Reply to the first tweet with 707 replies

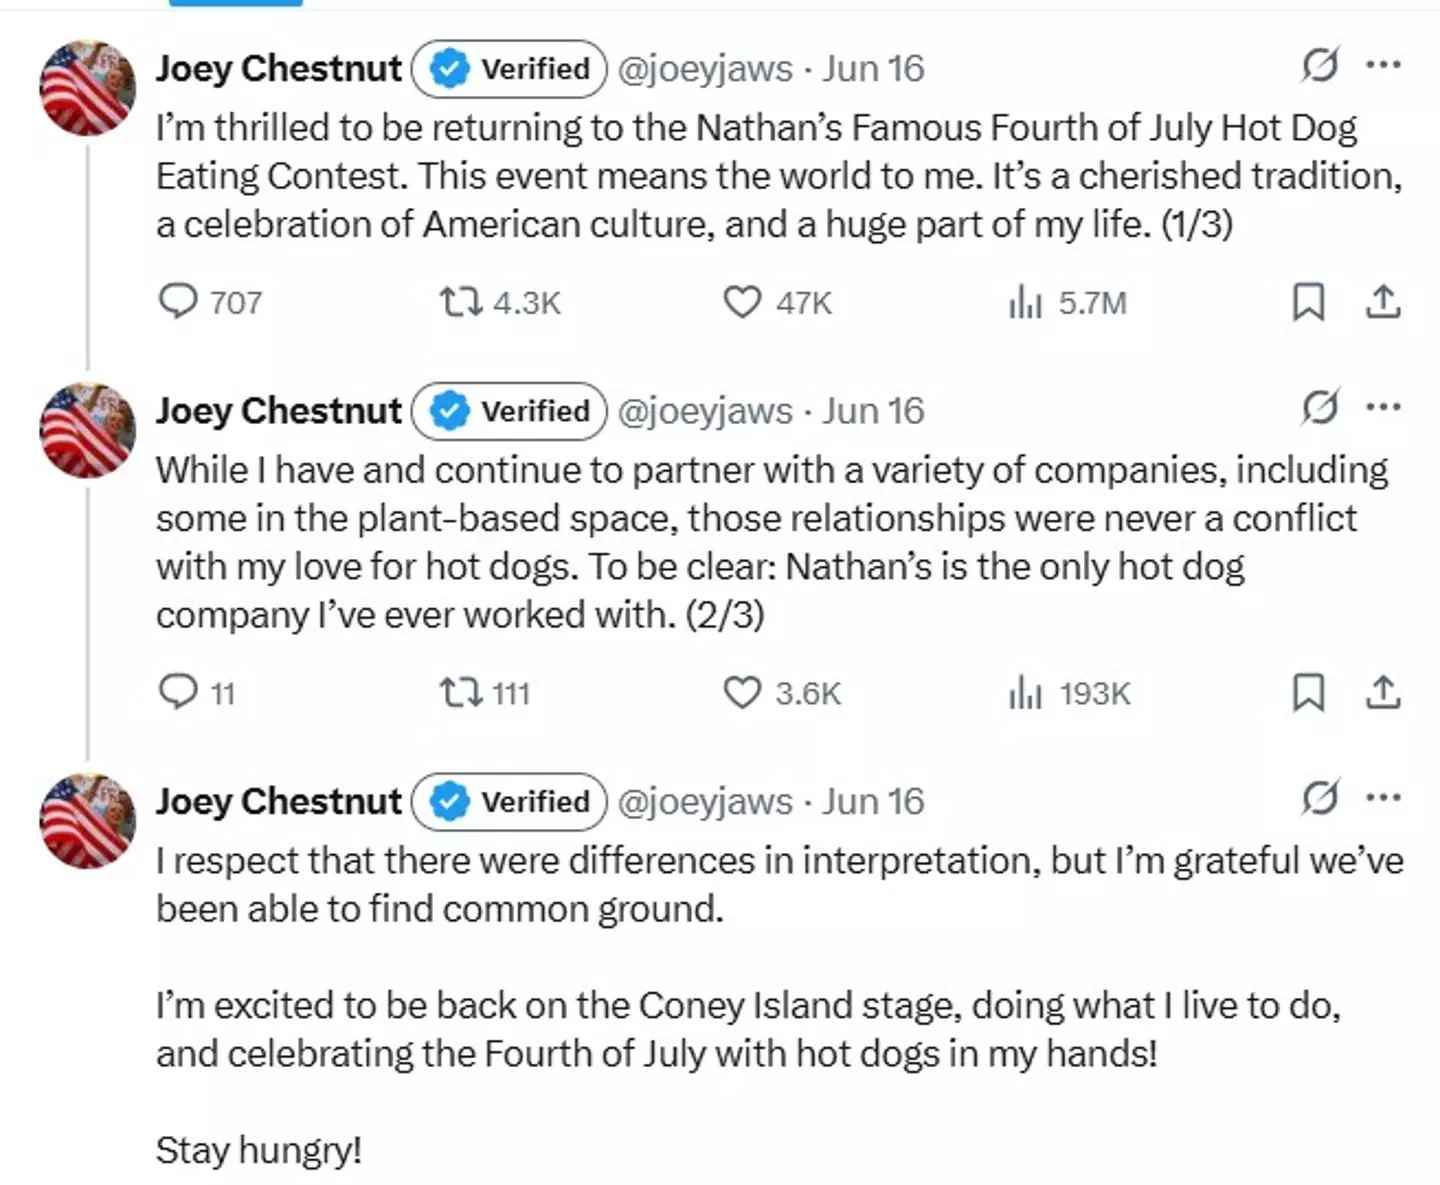180,301
